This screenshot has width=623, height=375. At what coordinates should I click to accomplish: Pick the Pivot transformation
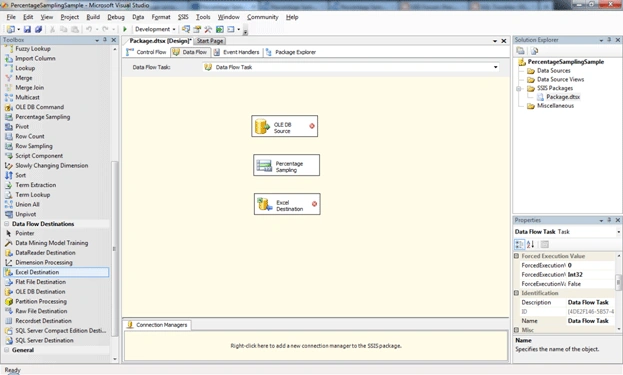pyautogui.click(x=22, y=126)
